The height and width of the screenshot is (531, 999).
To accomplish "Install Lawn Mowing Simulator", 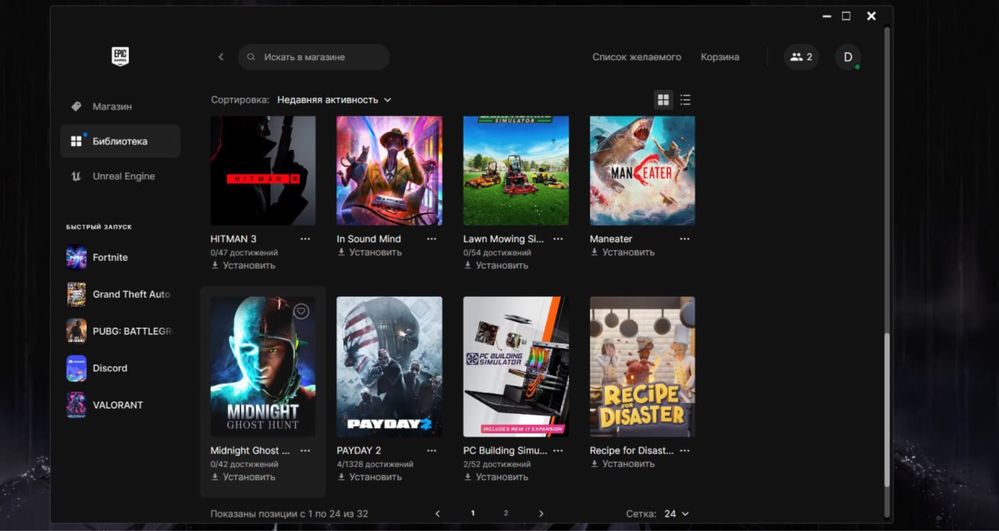I will click(496, 265).
